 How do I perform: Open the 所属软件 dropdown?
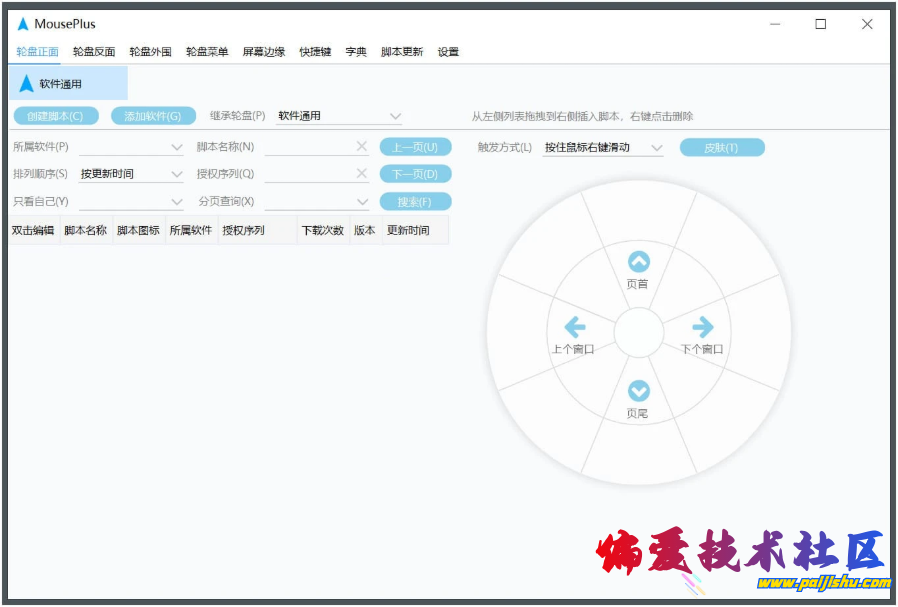(177, 147)
